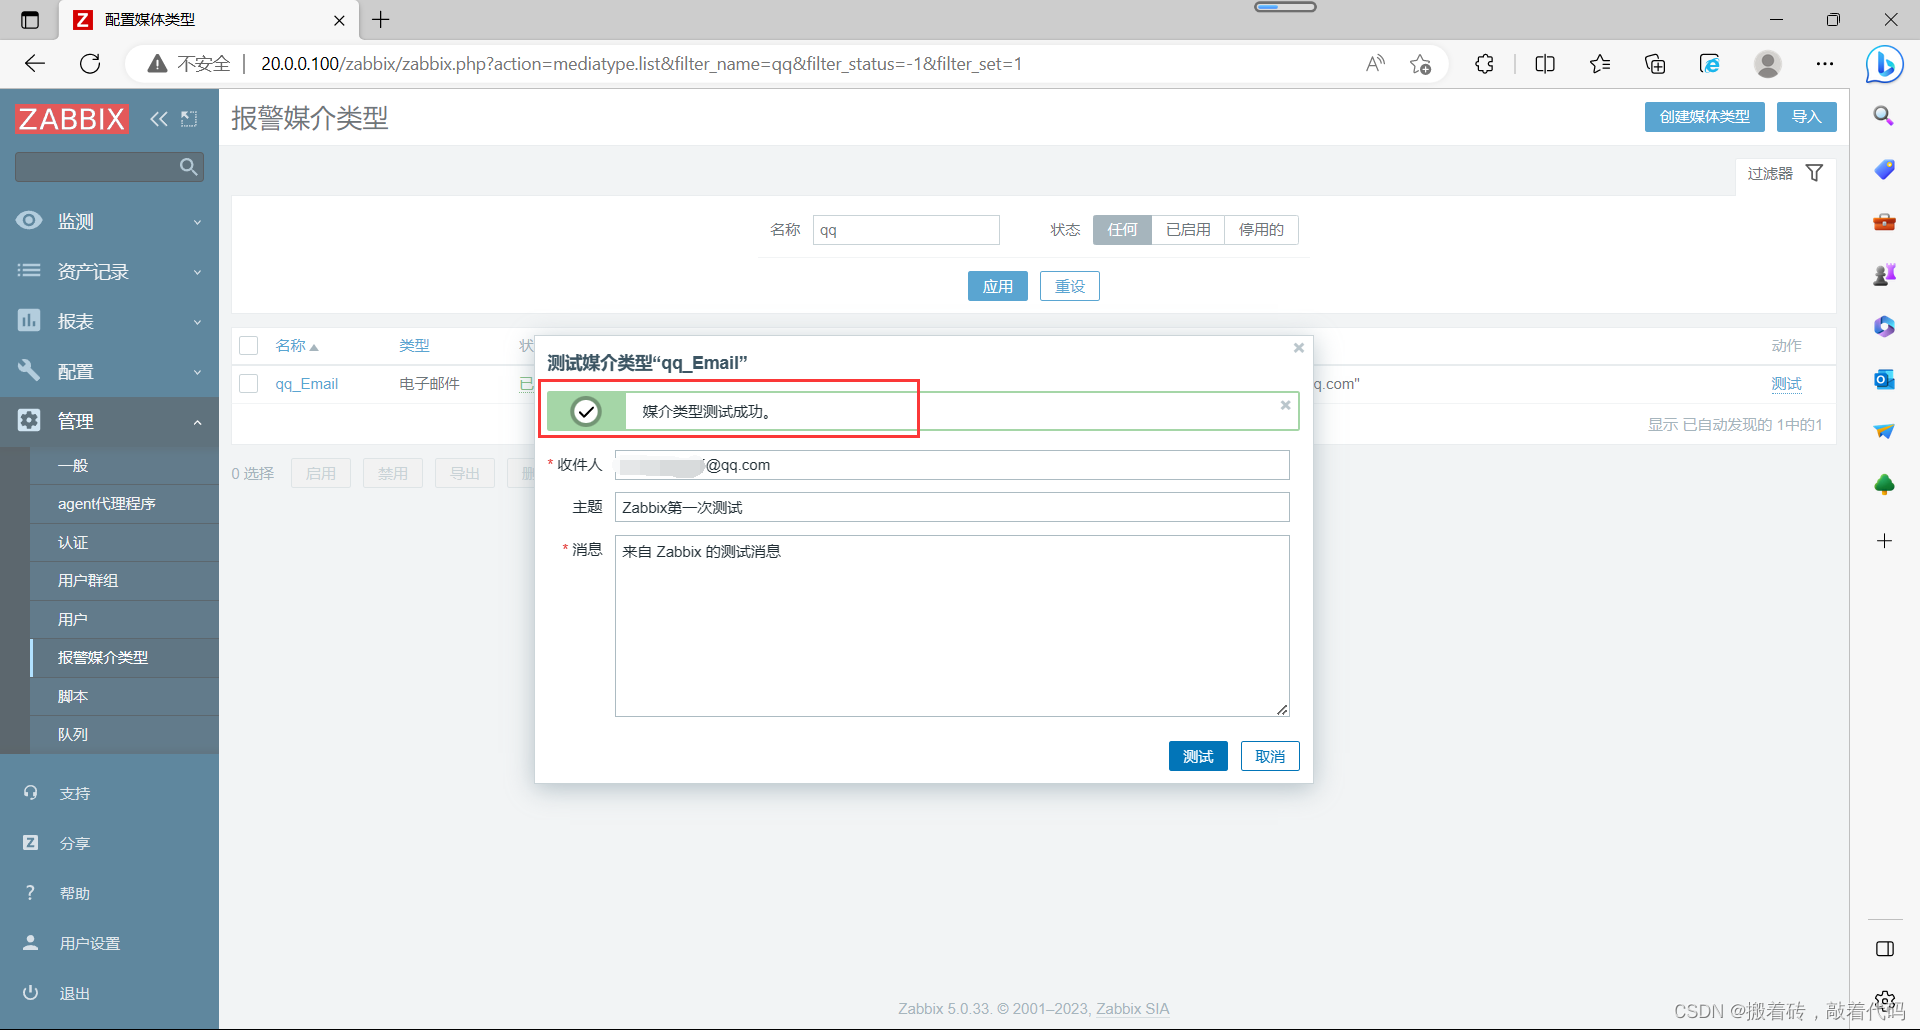Open the filter funnel icon
The width and height of the screenshot is (1920, 1030).
click(1814, 173)
